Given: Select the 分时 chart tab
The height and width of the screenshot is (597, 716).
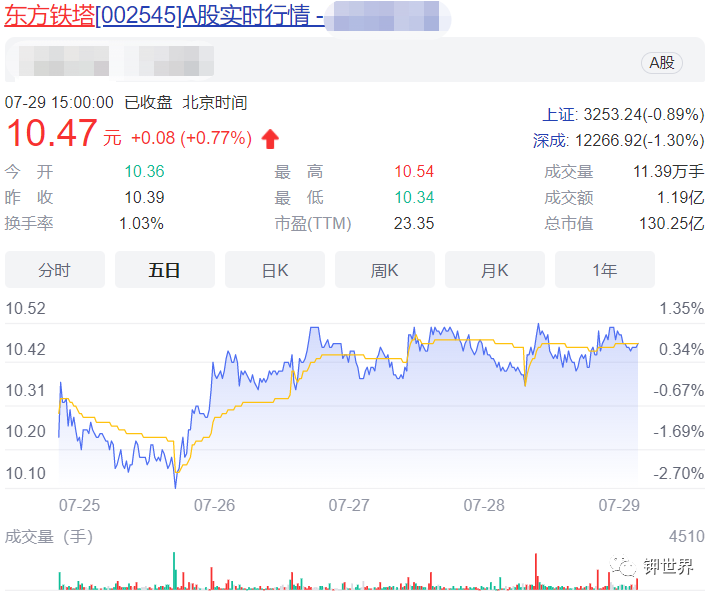Looking at the screenshot, I should pos(55,270).
